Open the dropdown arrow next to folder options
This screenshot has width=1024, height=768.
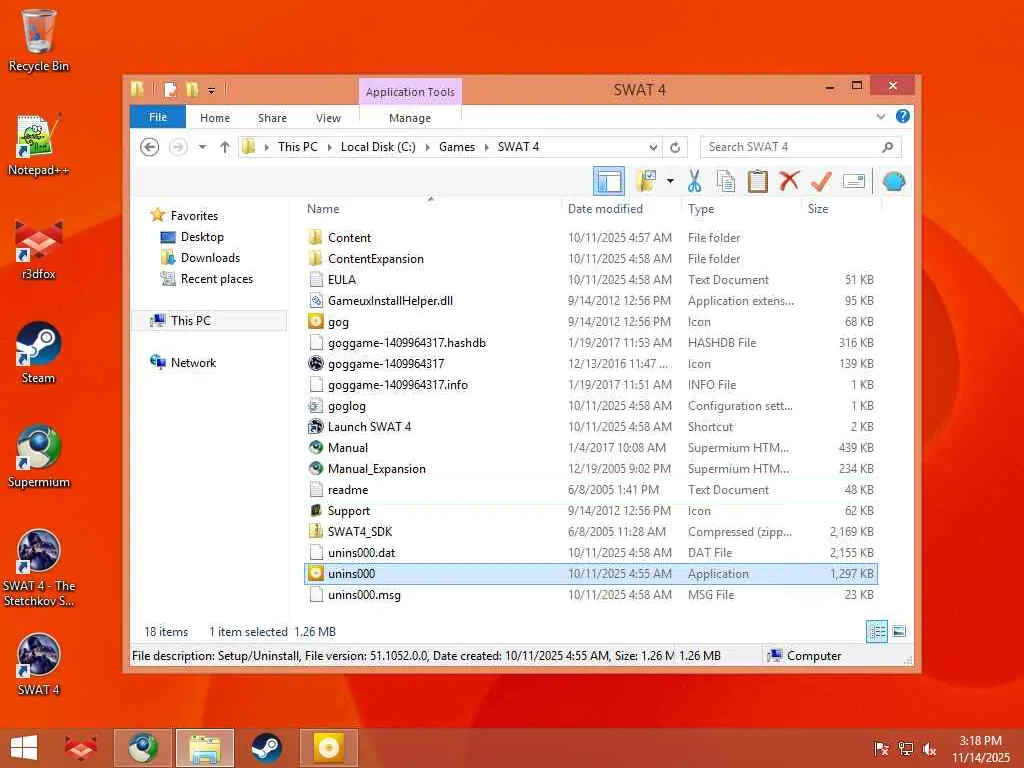click(x=670, y=181)
